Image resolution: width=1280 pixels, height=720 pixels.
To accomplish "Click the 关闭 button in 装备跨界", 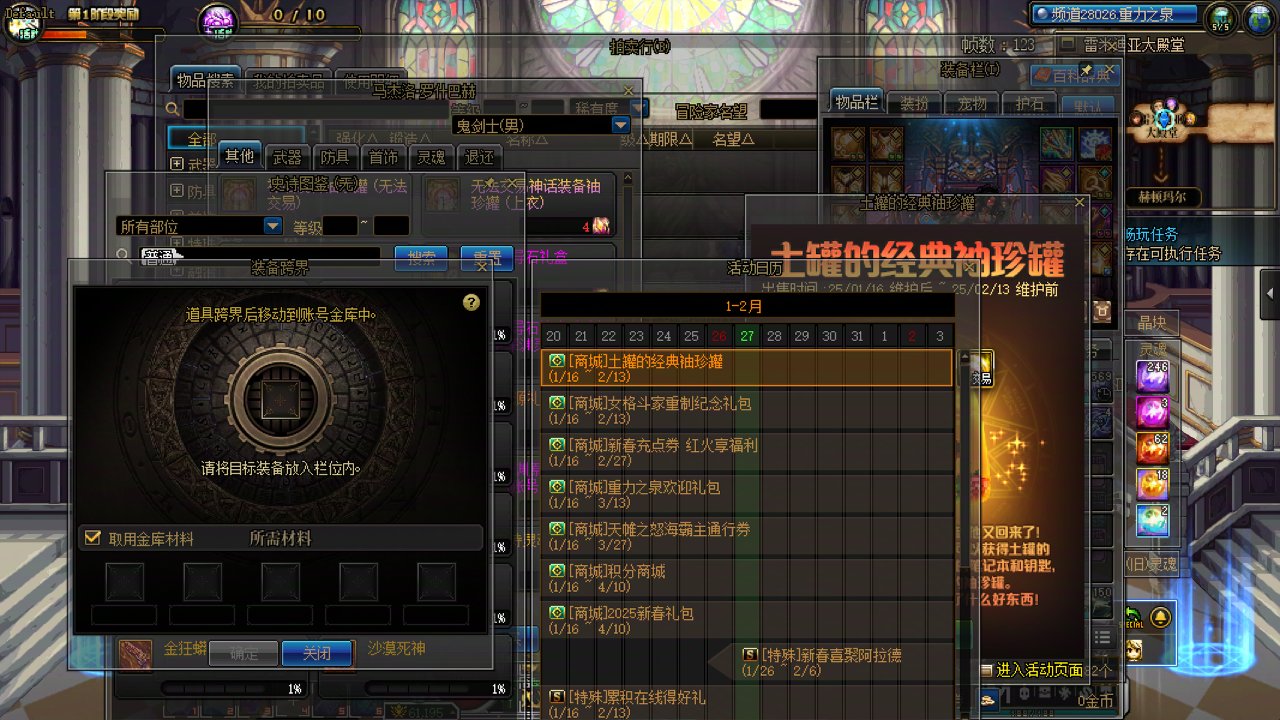I will click(317, 653).
